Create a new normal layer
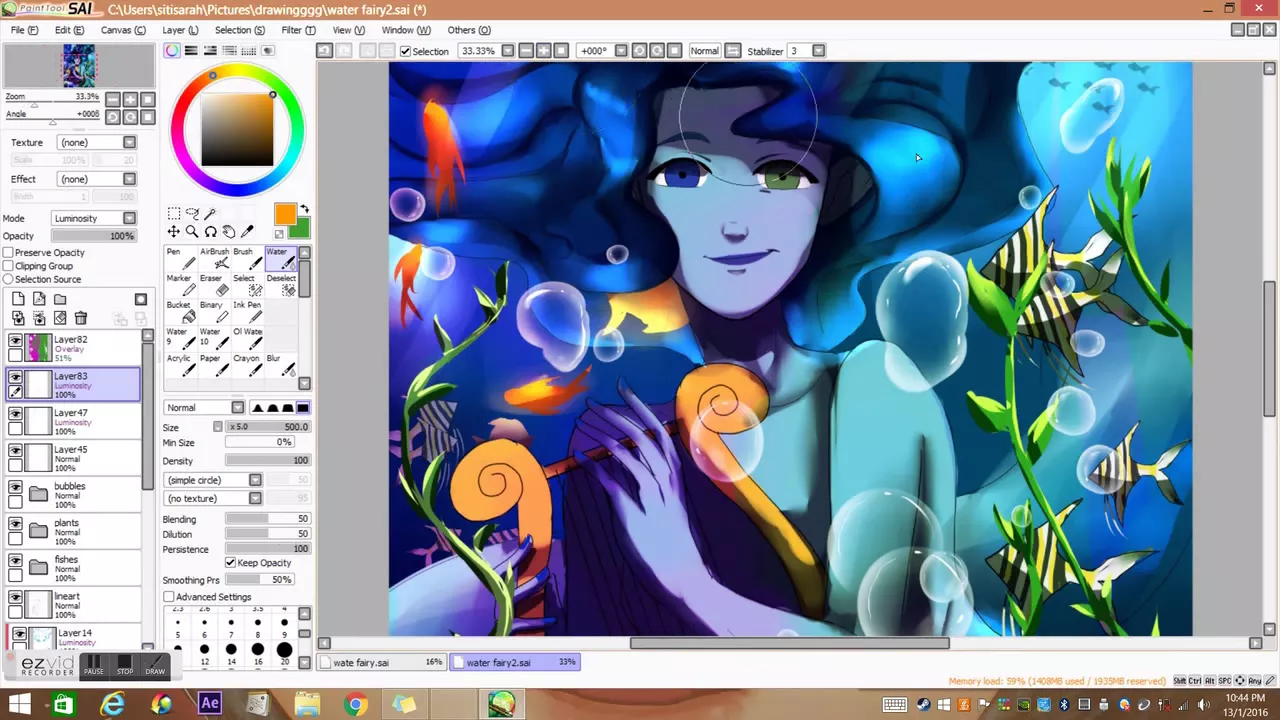The image size is (1280, 720). point(18,299)
